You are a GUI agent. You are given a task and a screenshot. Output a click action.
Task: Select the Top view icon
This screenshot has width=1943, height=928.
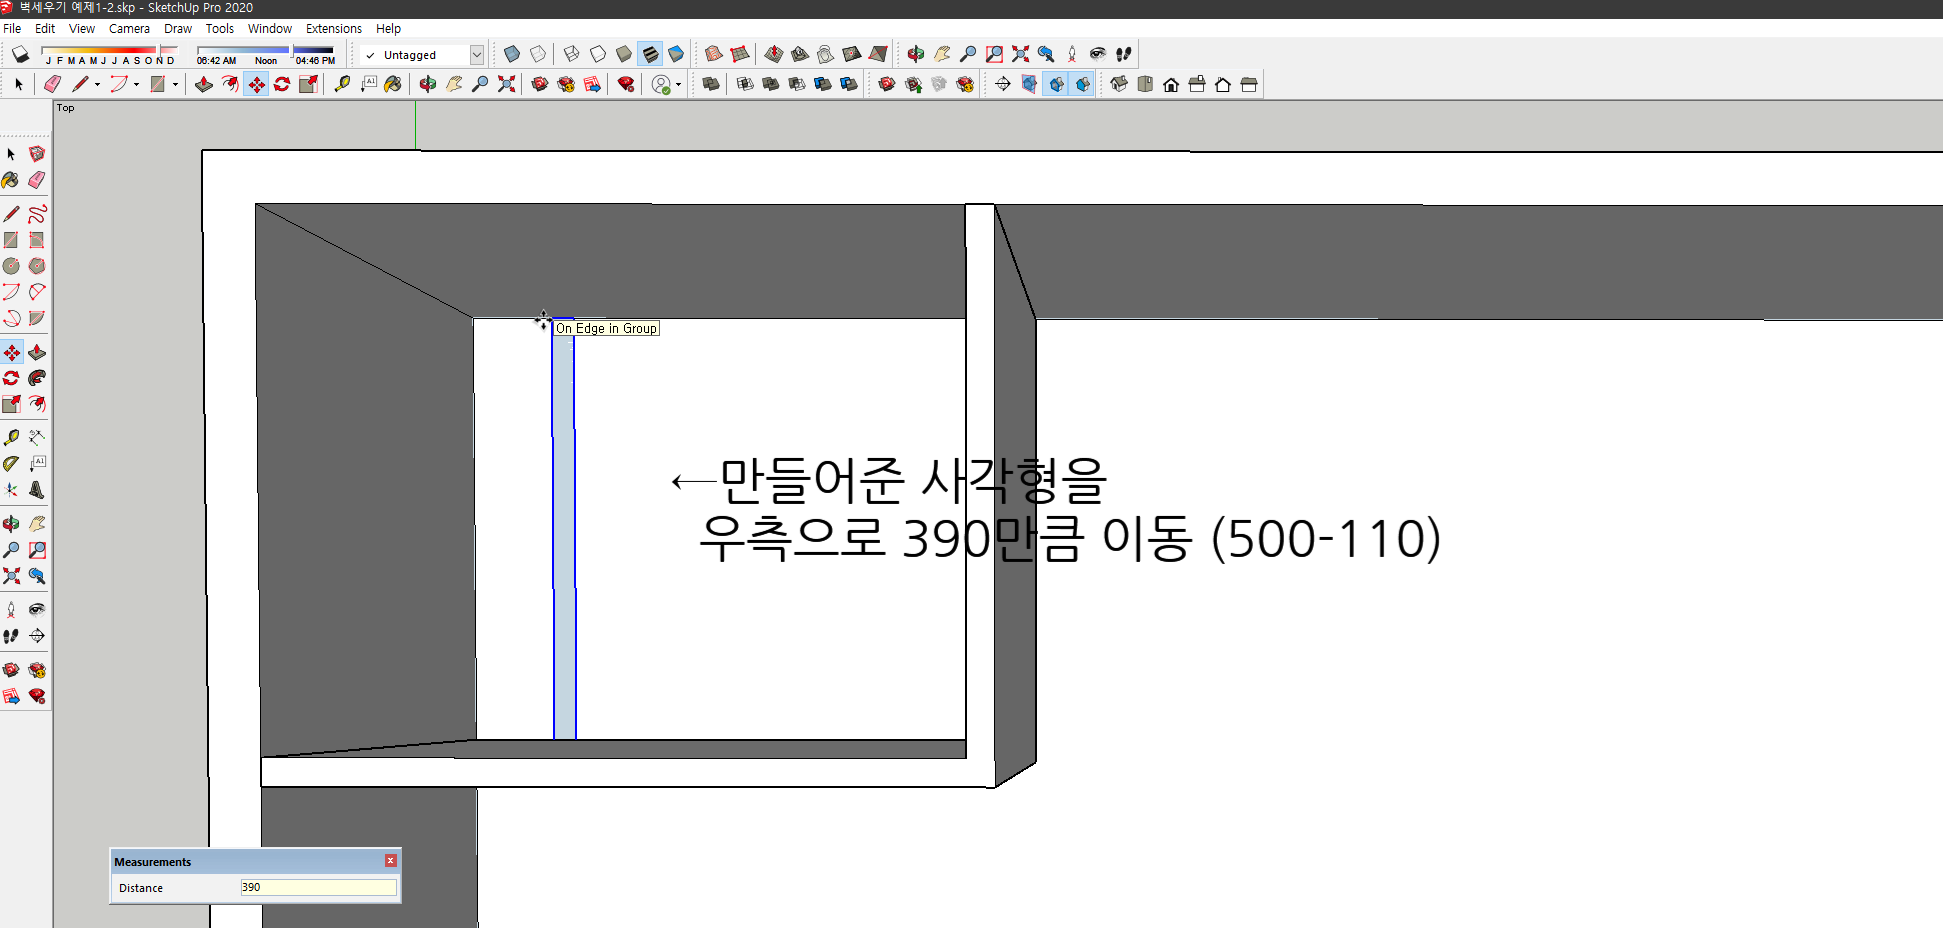coord(1145,84)
